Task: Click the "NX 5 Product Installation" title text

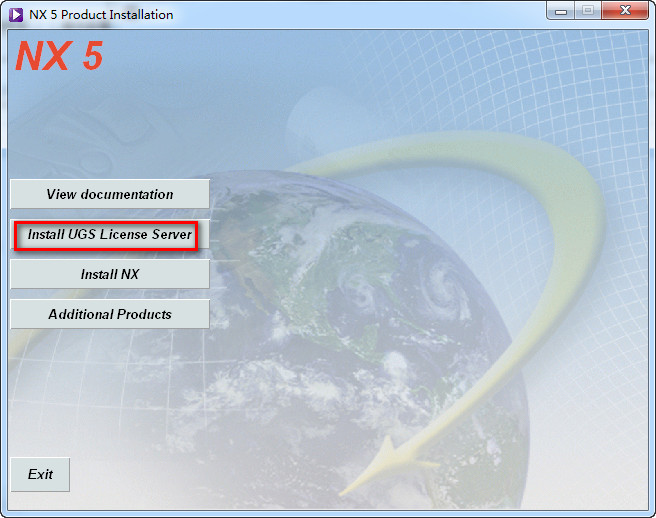Action: click(101, 15)
